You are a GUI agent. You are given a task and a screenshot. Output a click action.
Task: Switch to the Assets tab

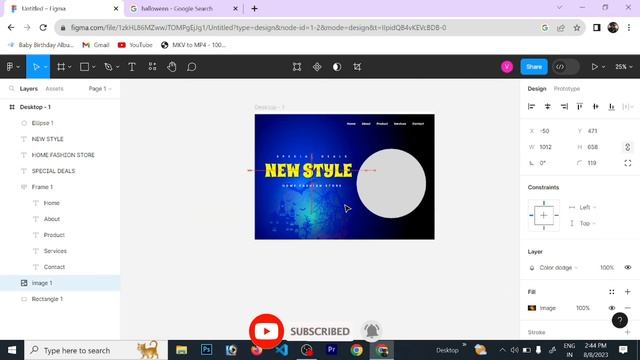(54, 89)
